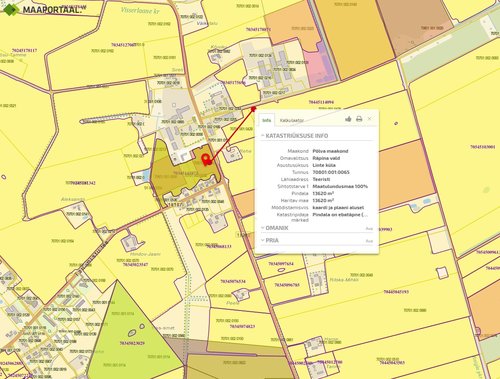Close the cadastral info popup
The width and height of the screenshot is (500, 379).
(369, 119)
